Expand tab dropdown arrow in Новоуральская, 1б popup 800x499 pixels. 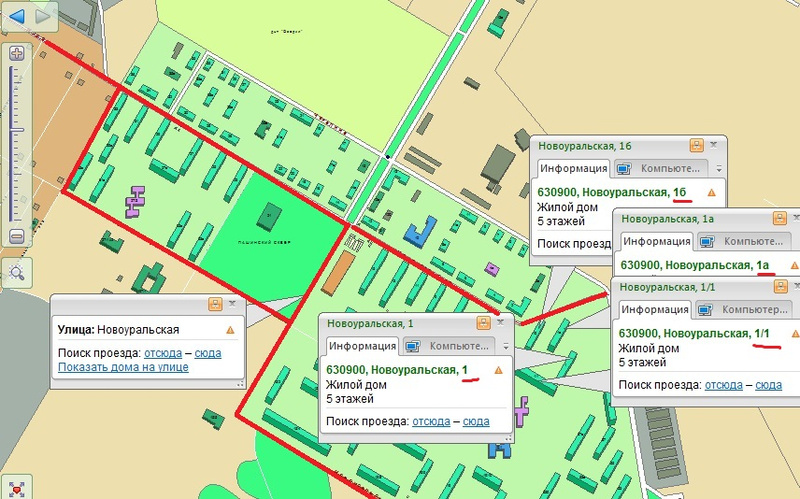coord(719,169)
